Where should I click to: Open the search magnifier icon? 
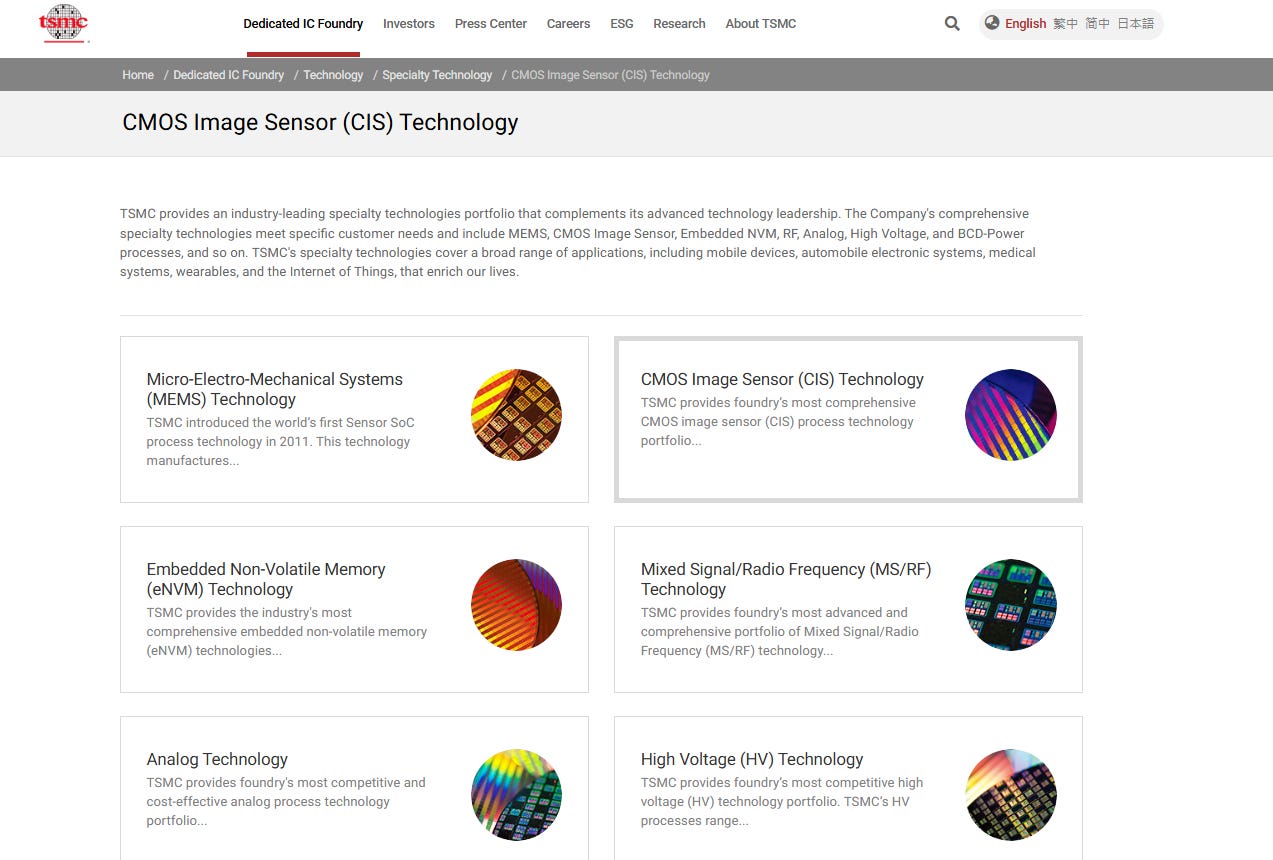click(x=952, y=23)
